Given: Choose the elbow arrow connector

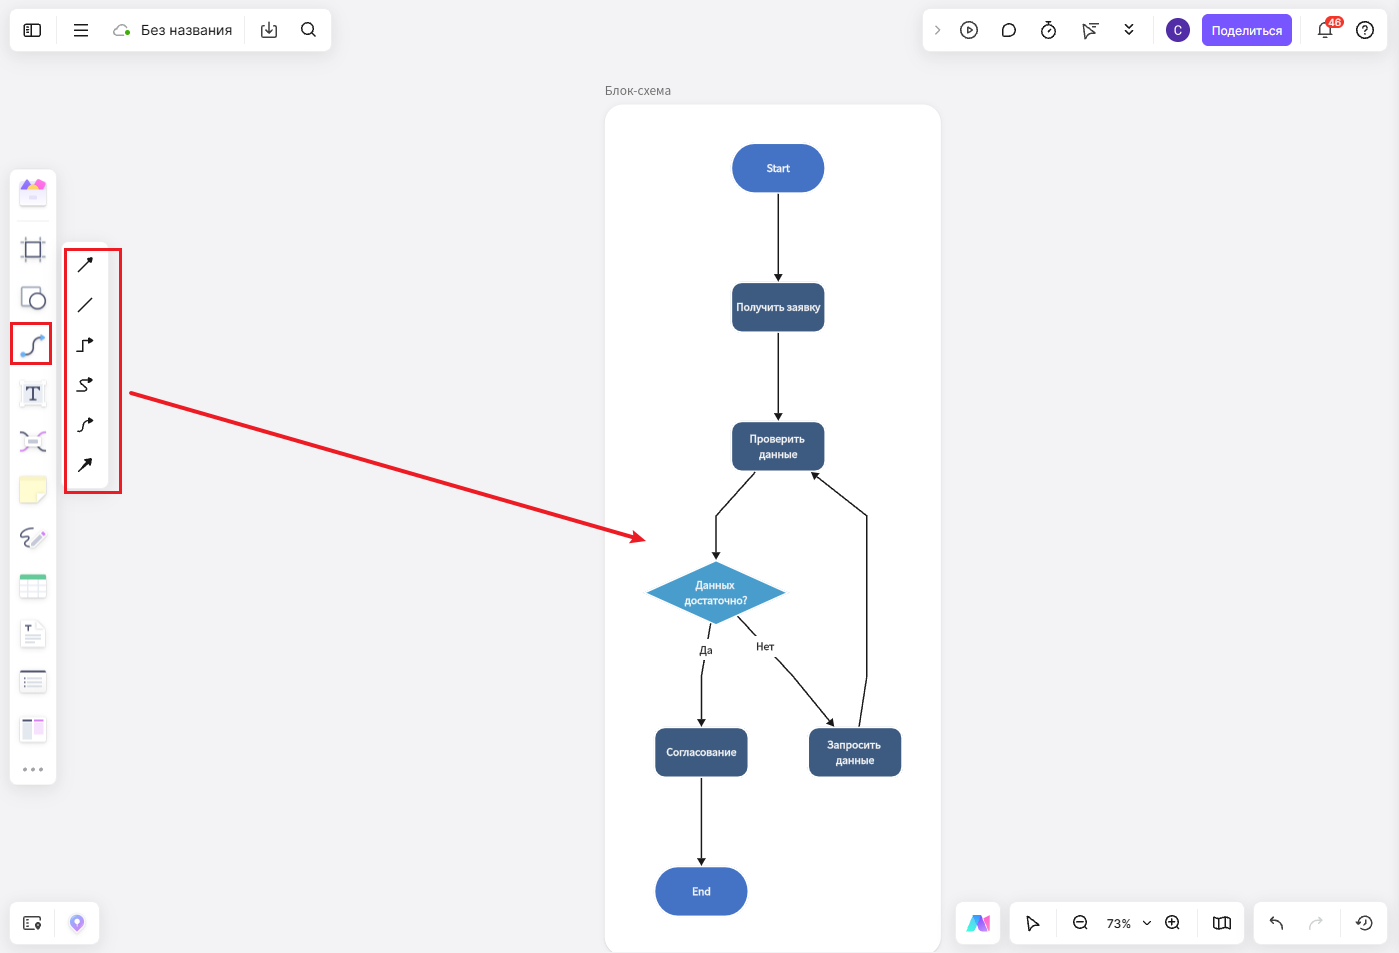Looking at the screenshot, I should 85,345.
